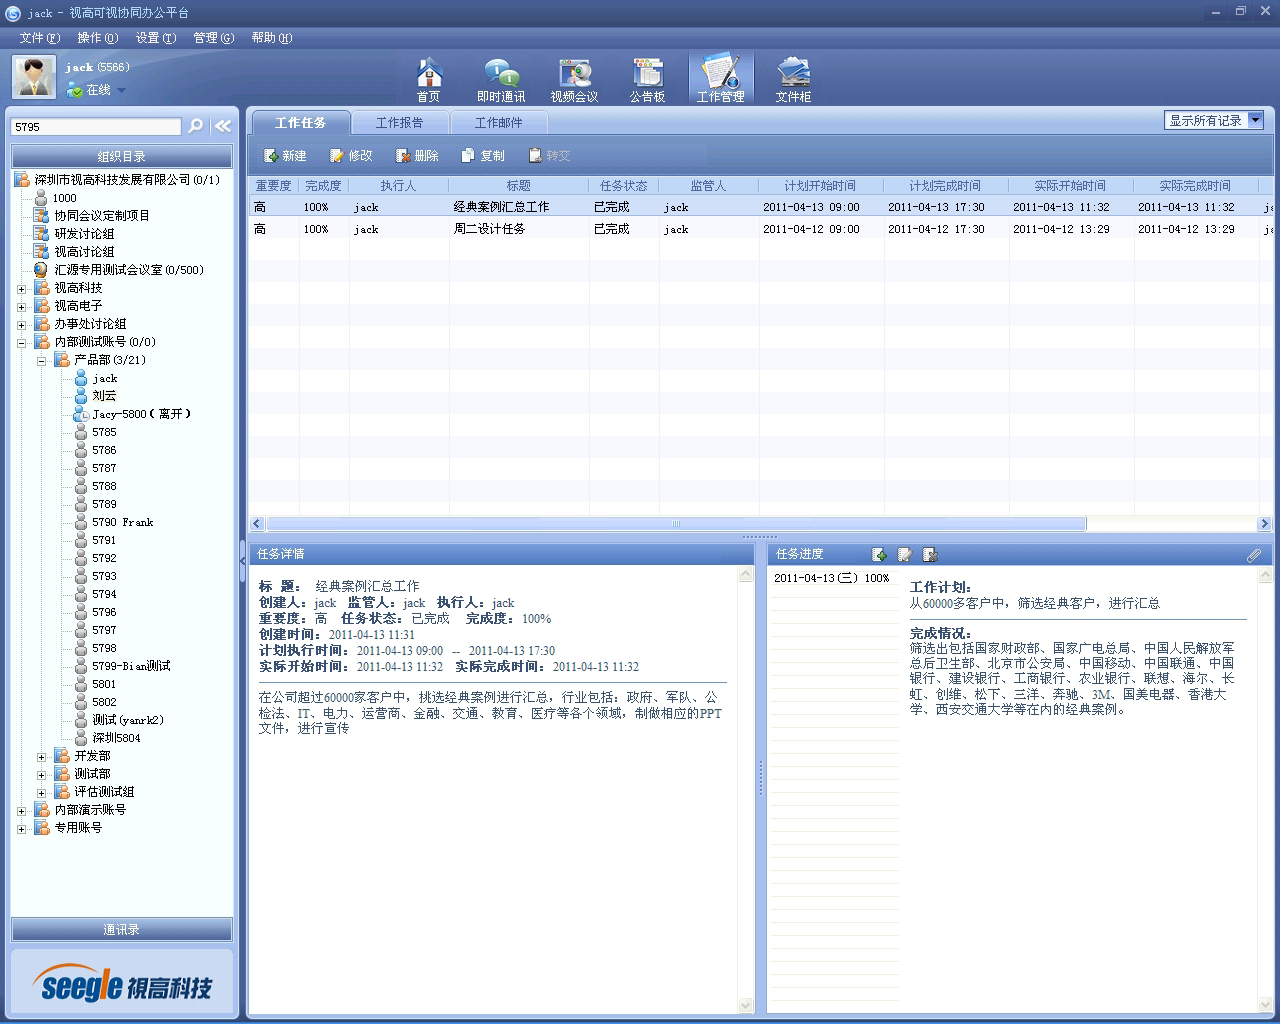
Task: Expand the 测试部 tree node
Action: click(x=42, y=775)
